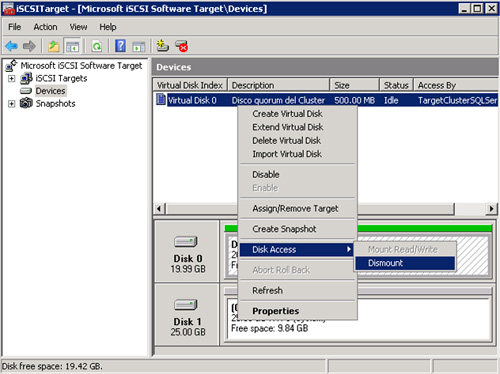Select Create Snapshot menu entry
500x374 pixels.
298,229
